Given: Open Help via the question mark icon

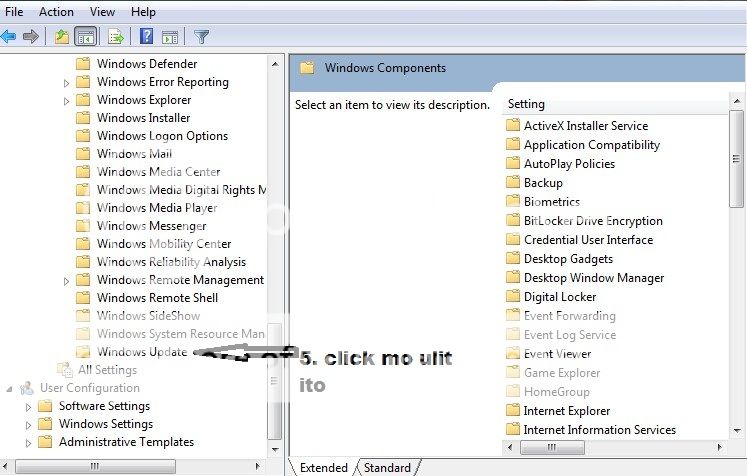Looking at the screenshot, I should [147, 37].
